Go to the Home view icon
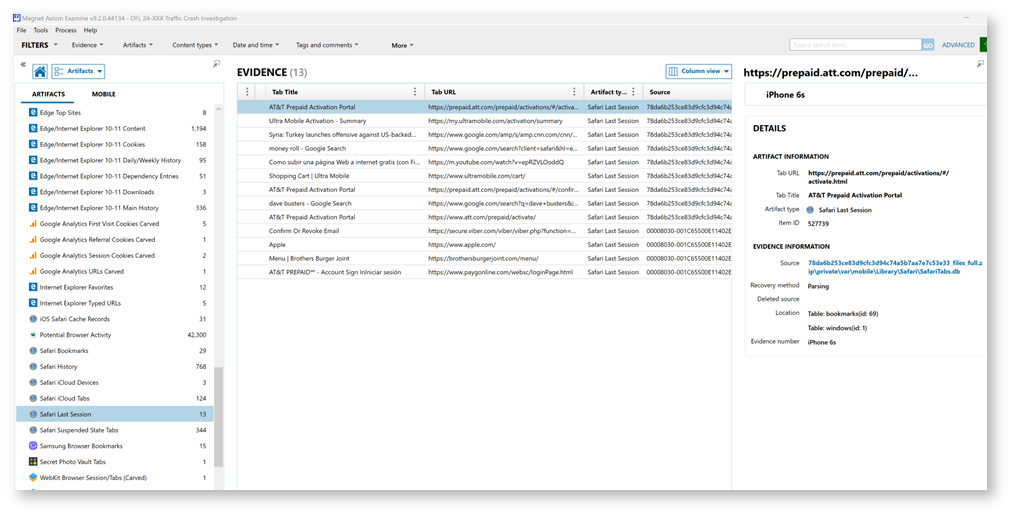 pos(40,71)
